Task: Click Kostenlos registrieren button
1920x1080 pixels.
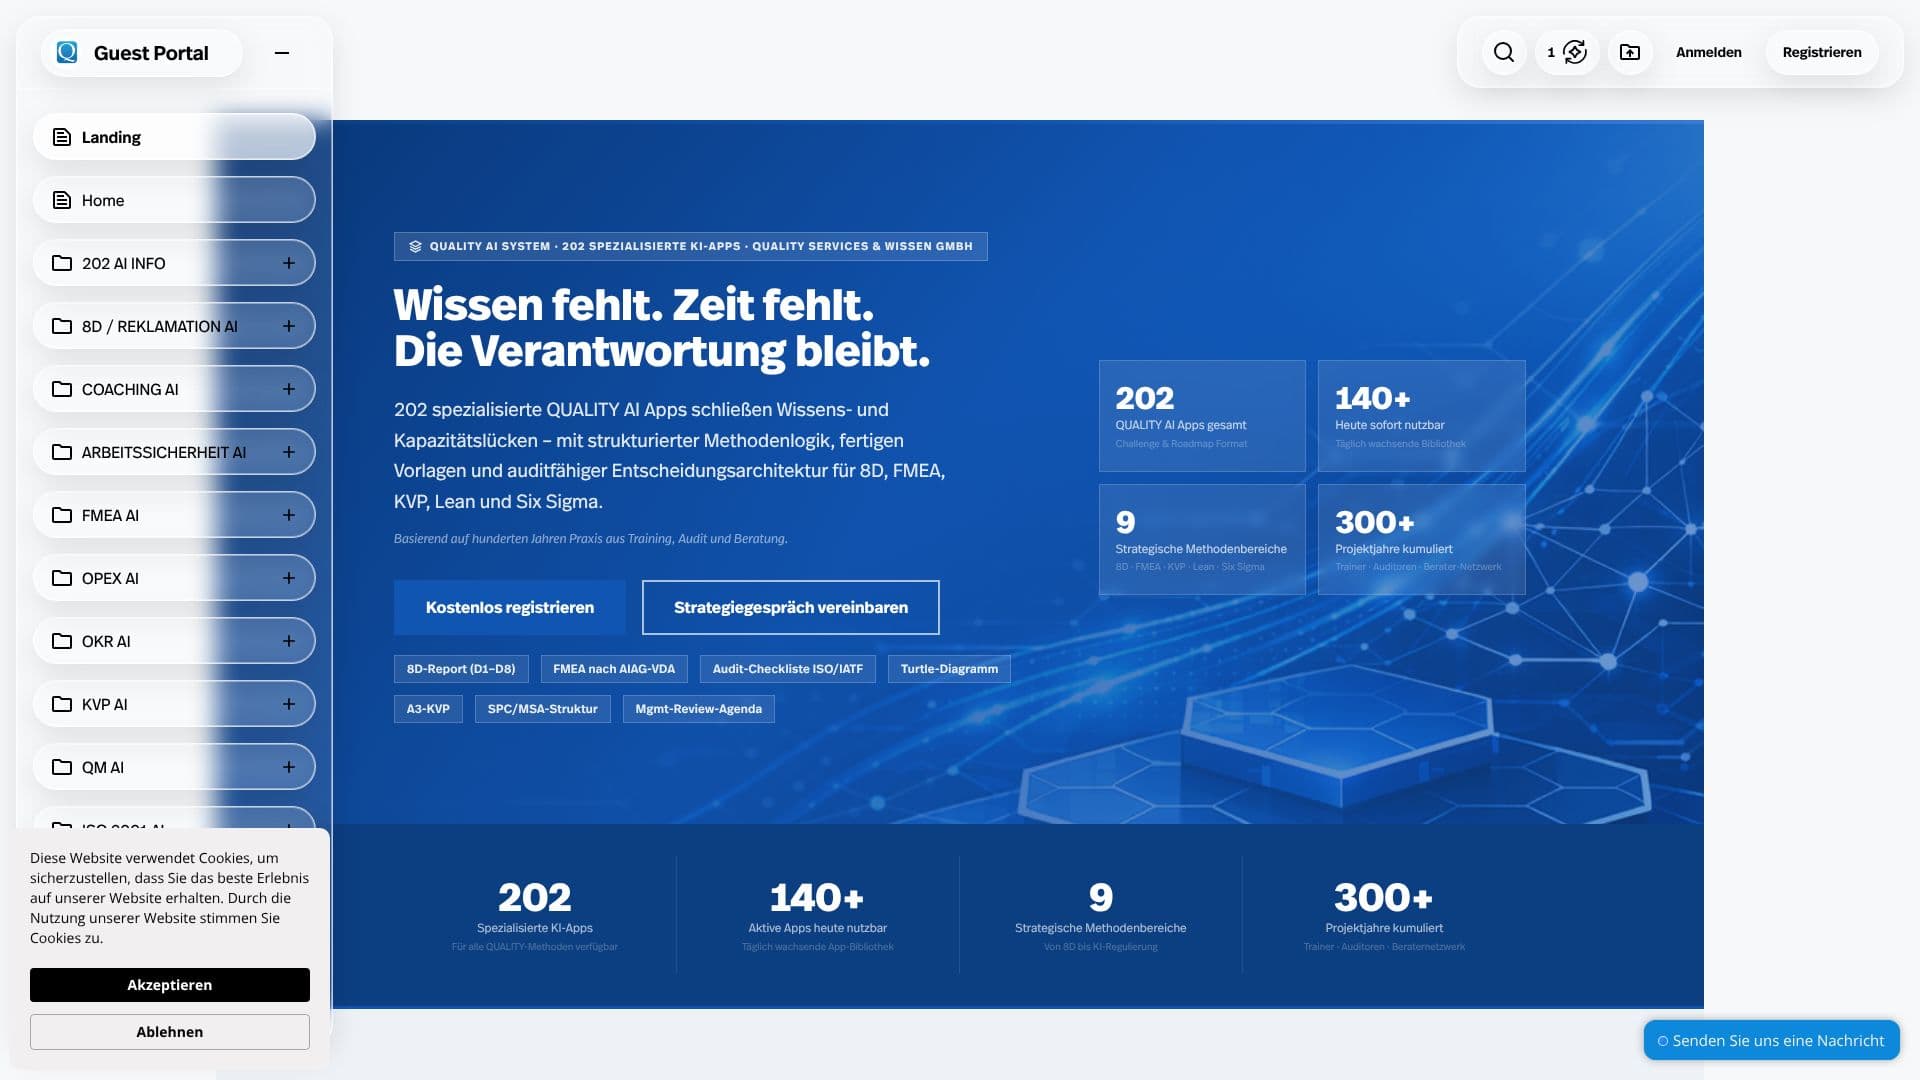Action: pyautogui.click(x=509, y=607)
